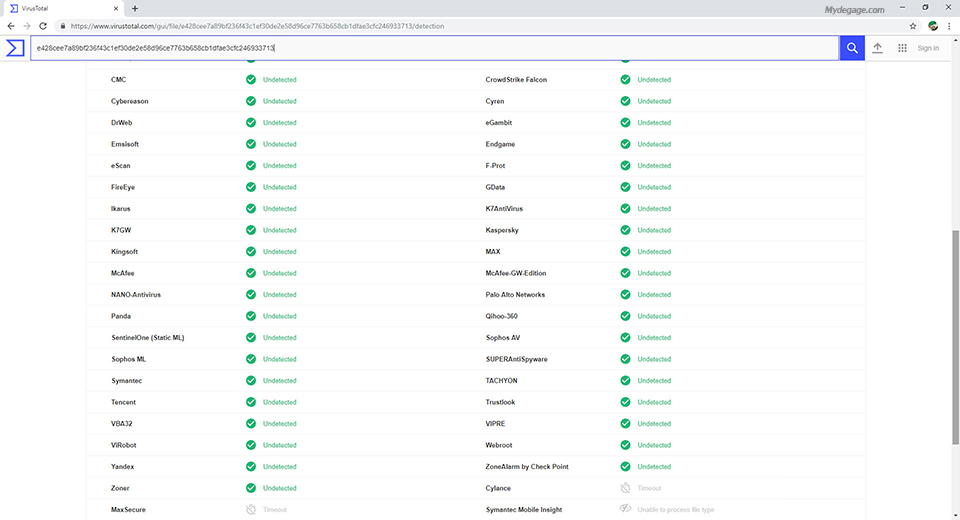
Task: Click the Tencent engine name
Action: point(124,402)
